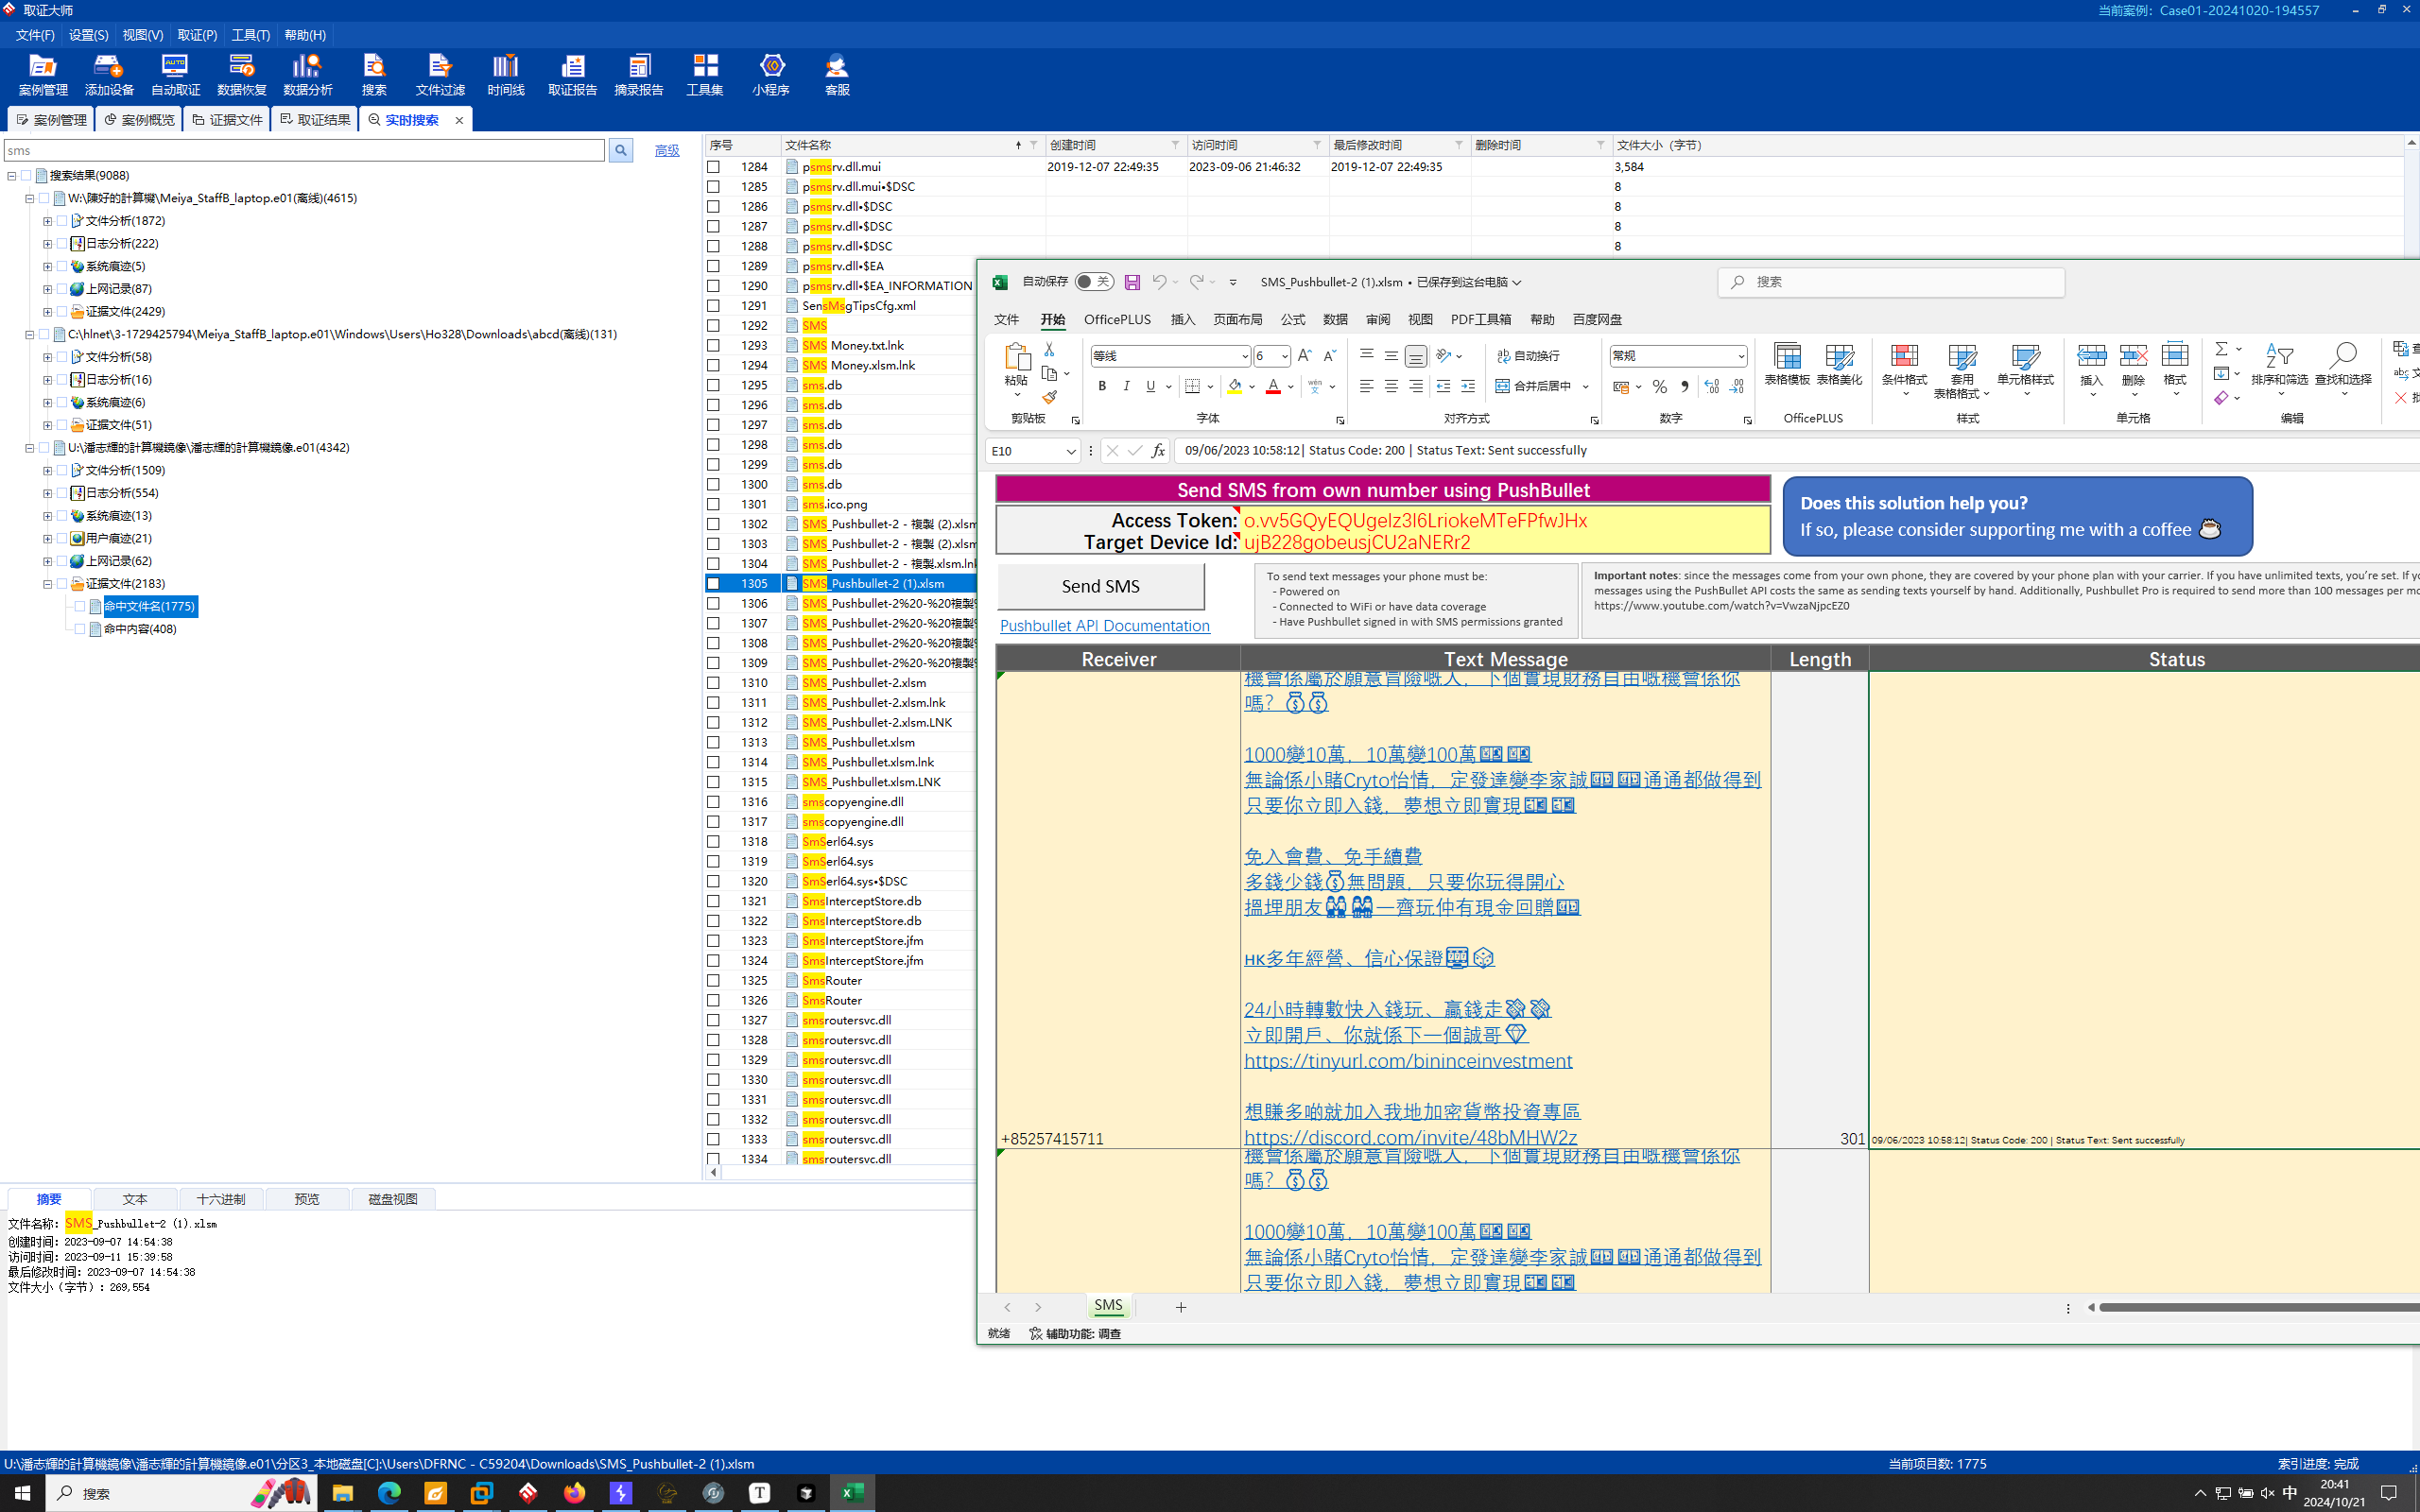Check the box for row 1292 SMS
2420x1512 pixels.
click(x=713, y=326)
